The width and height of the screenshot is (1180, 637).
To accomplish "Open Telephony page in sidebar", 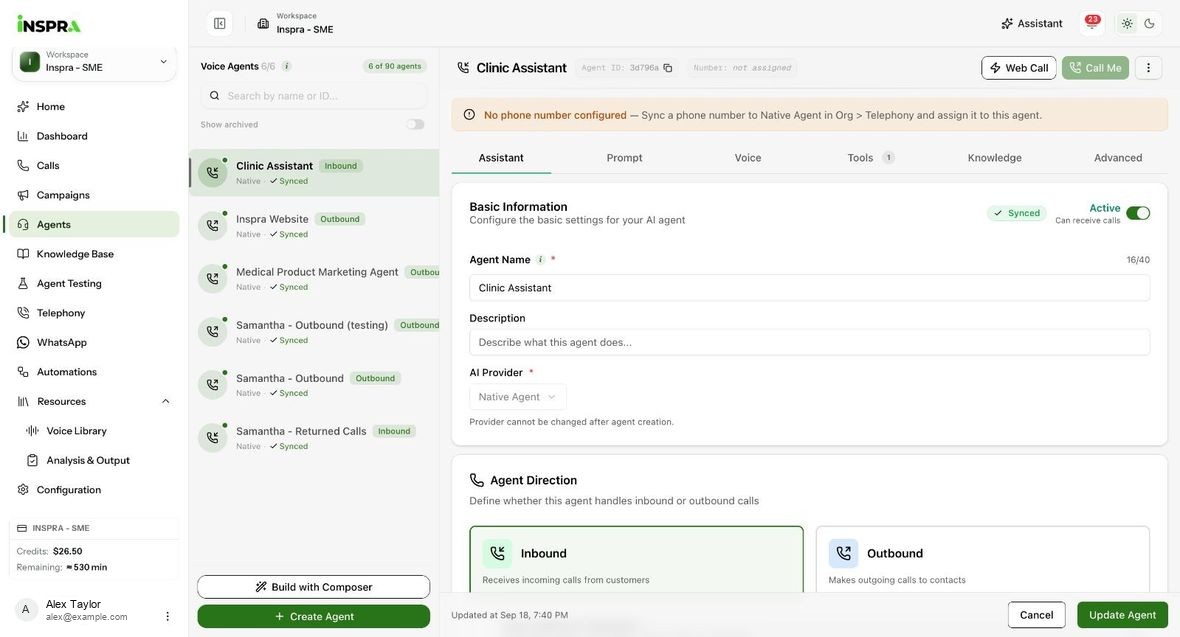I will tap(94, 313).
